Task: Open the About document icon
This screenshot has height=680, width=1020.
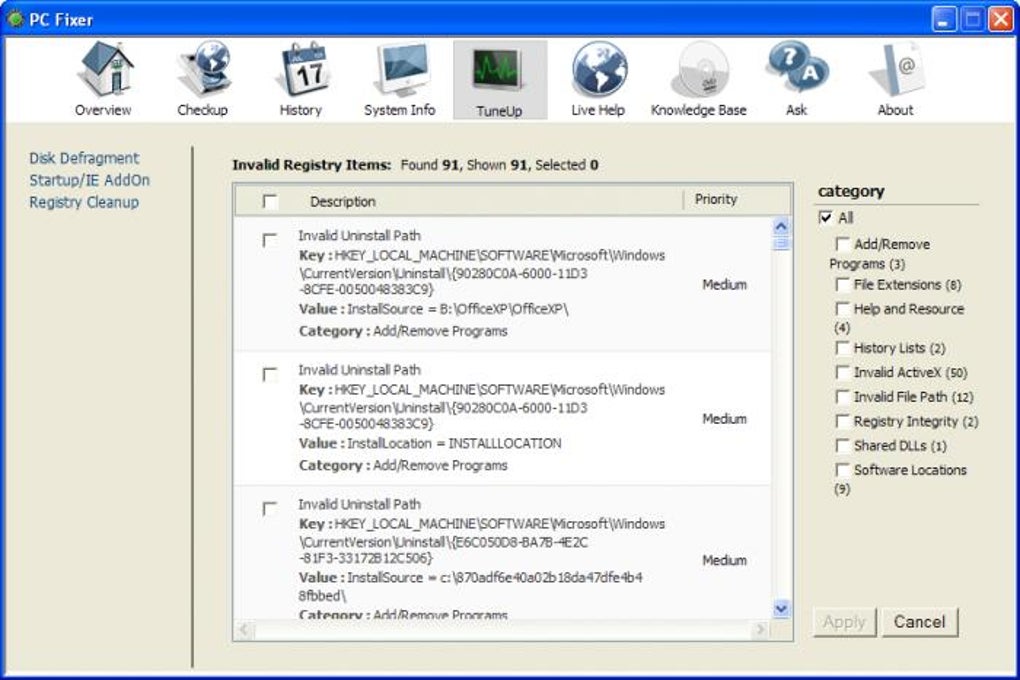Action: point(896,69)
